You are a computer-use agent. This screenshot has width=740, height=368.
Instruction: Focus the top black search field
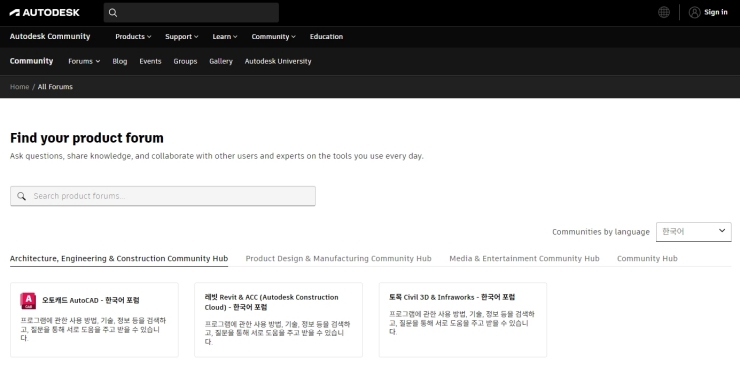(191, 13)
